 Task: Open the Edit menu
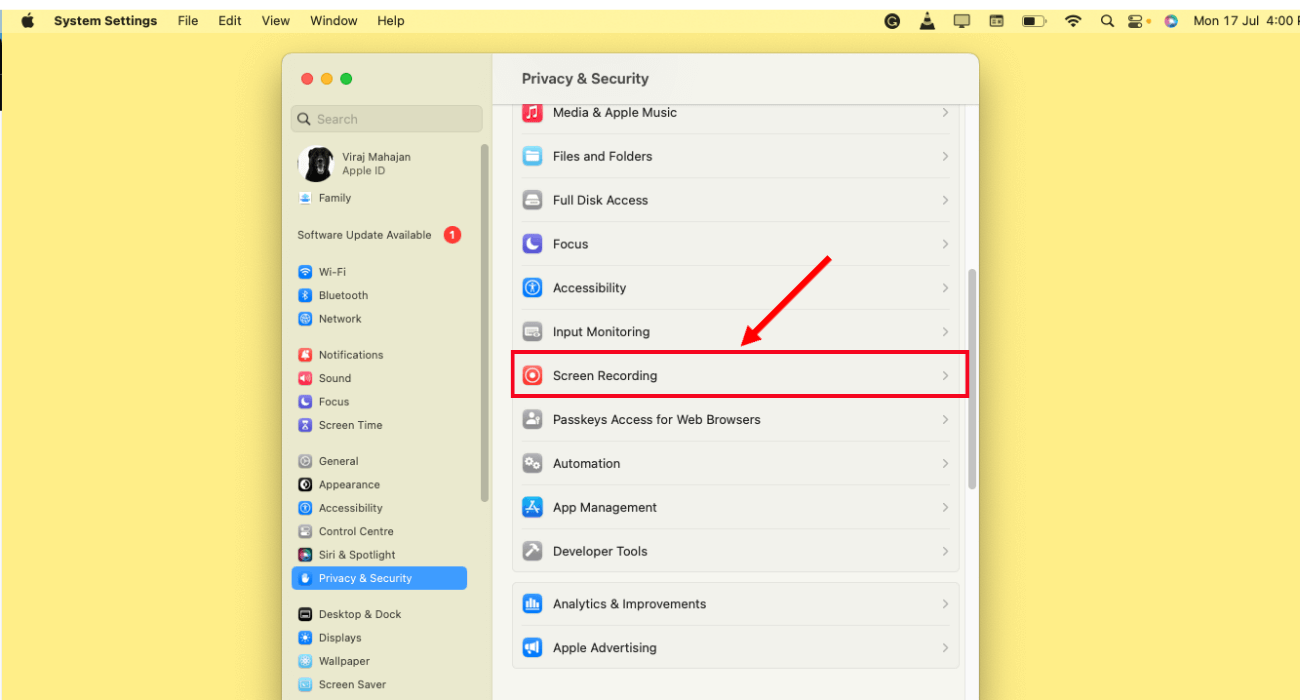tap(230, 20)
